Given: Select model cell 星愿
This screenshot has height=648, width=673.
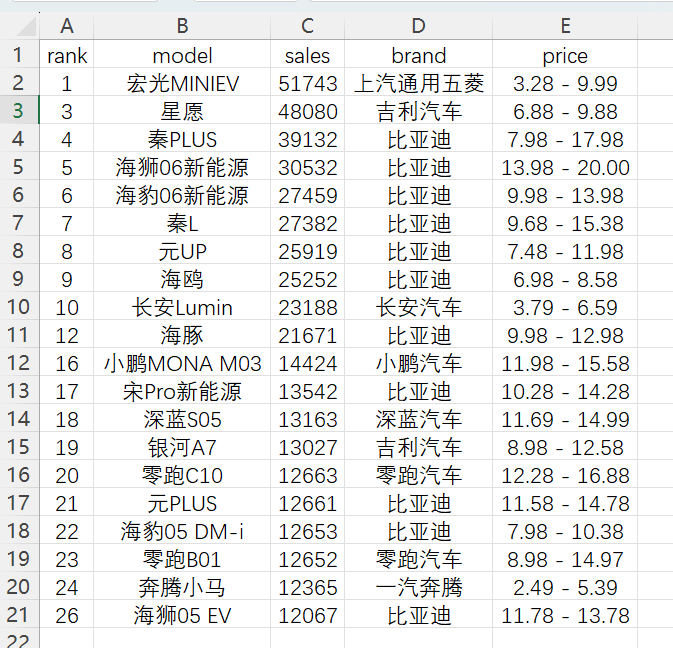Looking at the screenshot, I should tap(182, 110).
